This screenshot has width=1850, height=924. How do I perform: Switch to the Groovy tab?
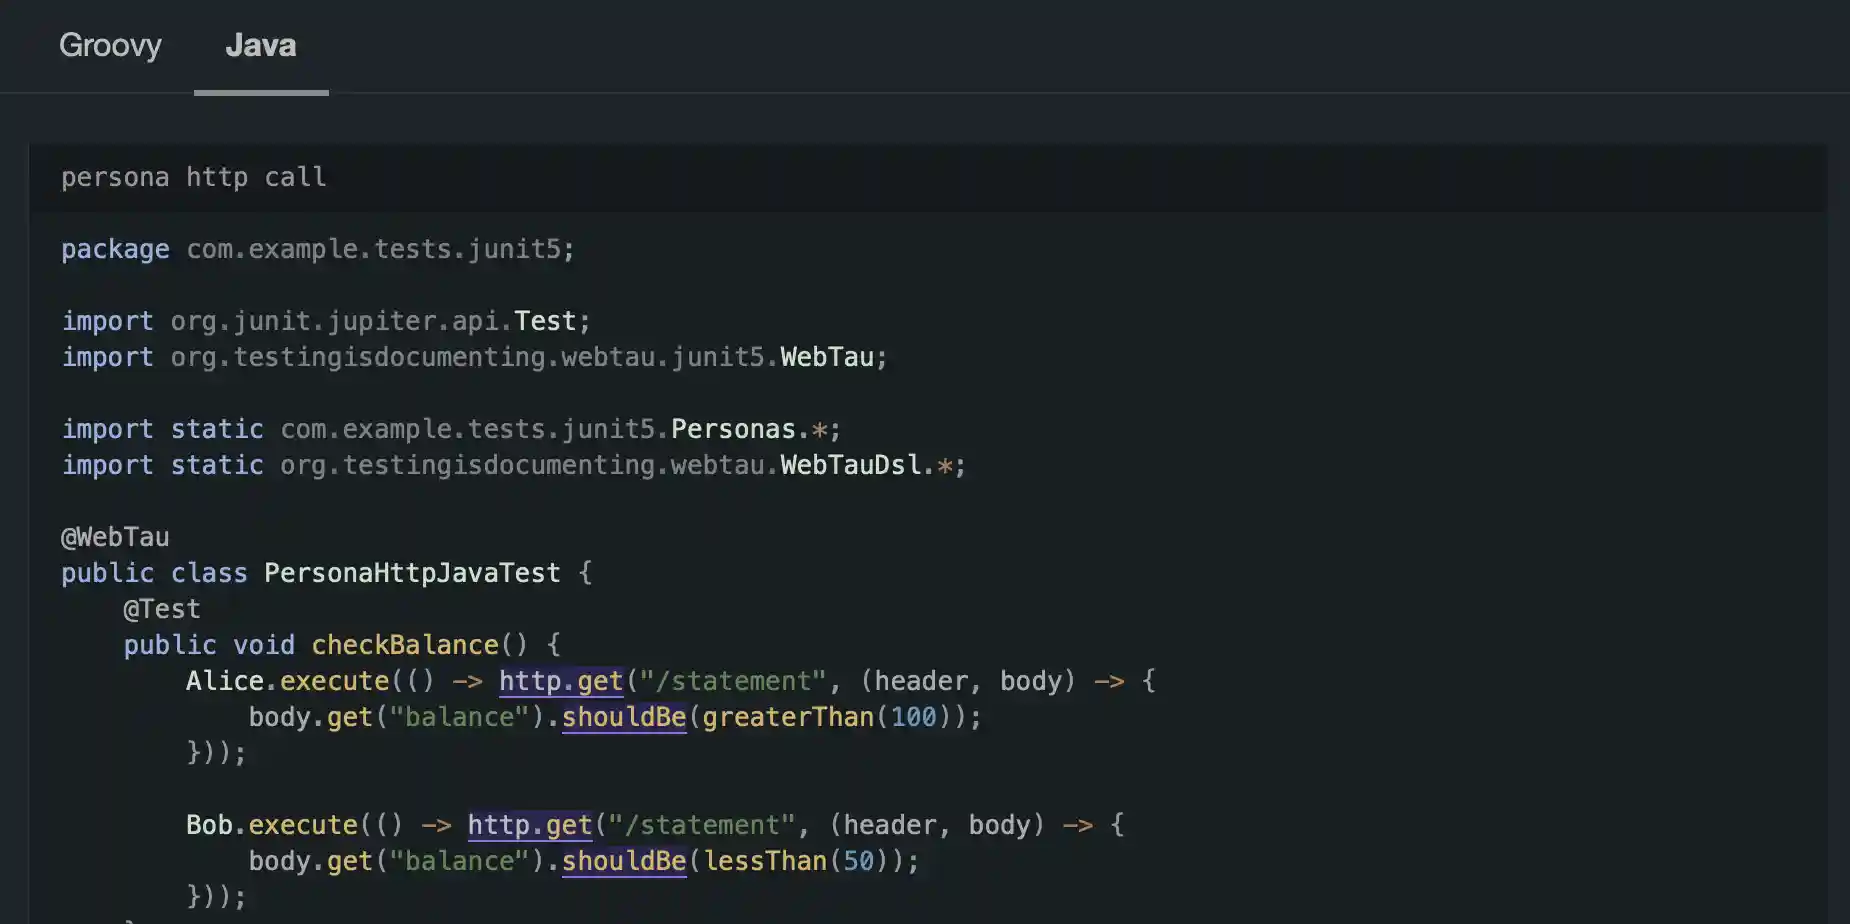(x=110, y=46)
